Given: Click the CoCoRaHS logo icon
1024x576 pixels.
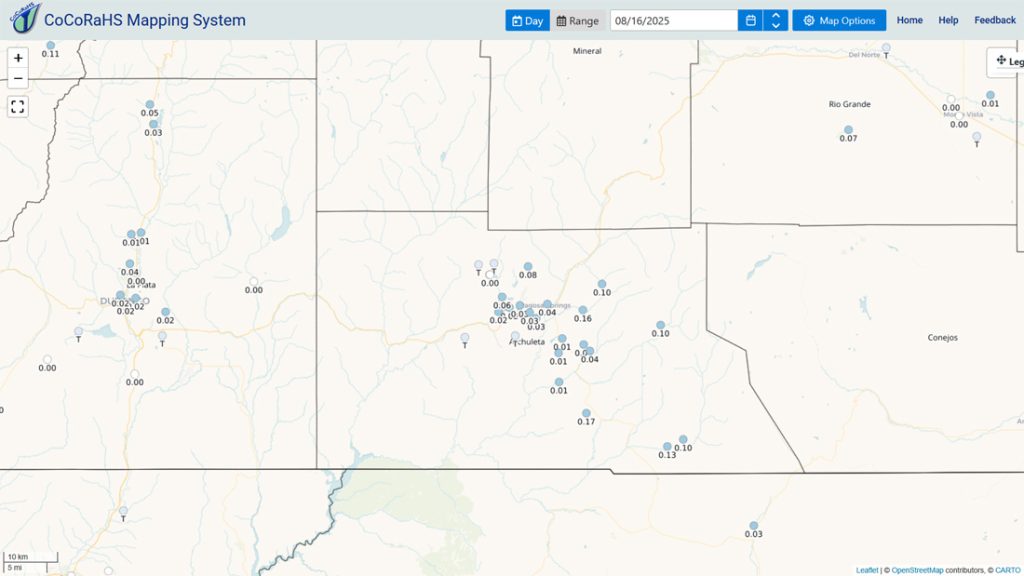Looking at the screenshot, I should [25, 18].
